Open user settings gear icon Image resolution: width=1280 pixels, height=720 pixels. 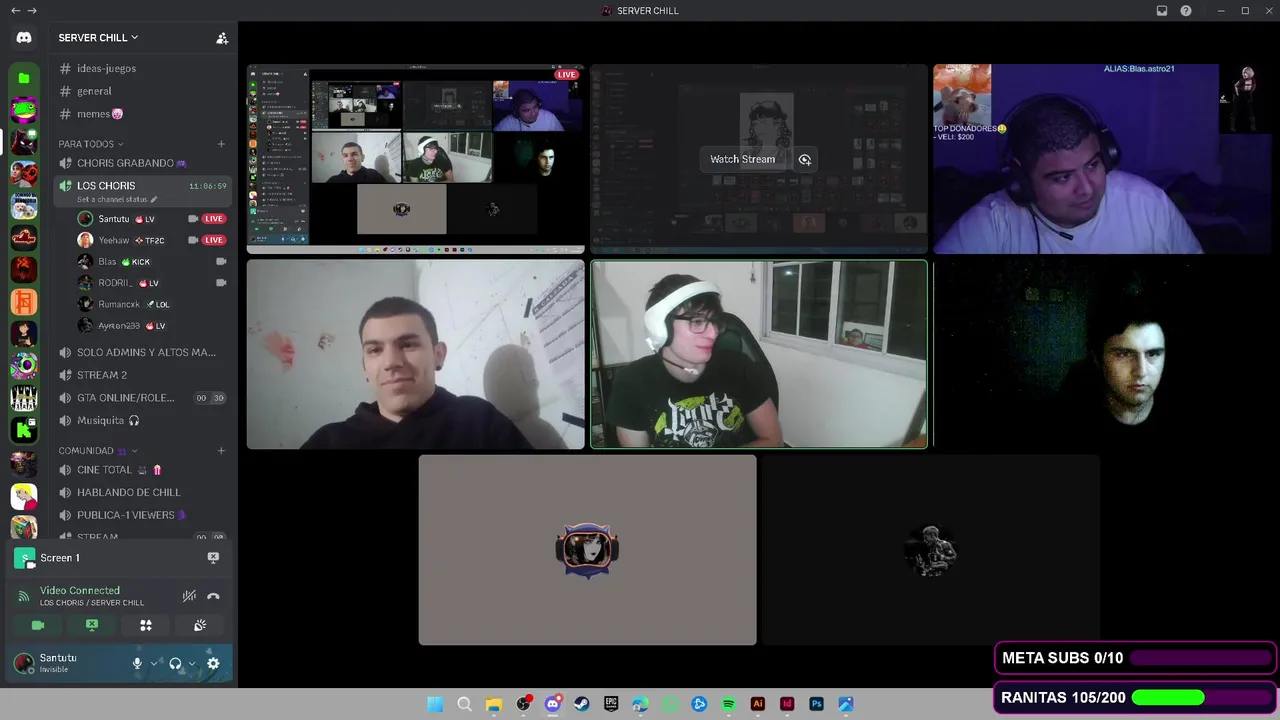pyautogui.click(x=213, y=663)
